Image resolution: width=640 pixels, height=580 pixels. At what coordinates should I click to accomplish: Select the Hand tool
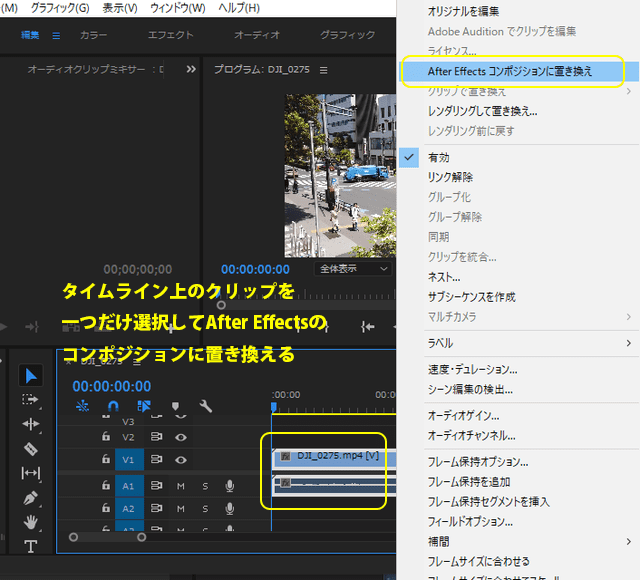[31, 522]
